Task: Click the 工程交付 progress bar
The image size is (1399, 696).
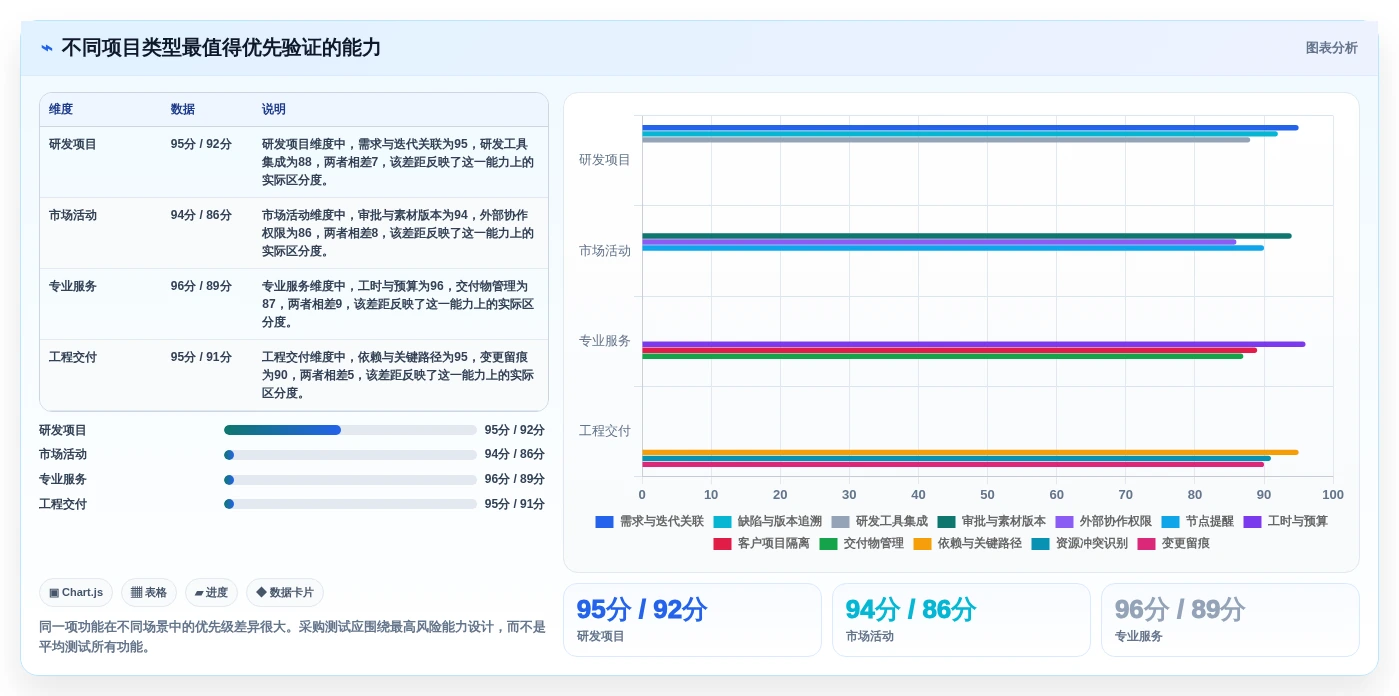Action: (x=350, y=504)
